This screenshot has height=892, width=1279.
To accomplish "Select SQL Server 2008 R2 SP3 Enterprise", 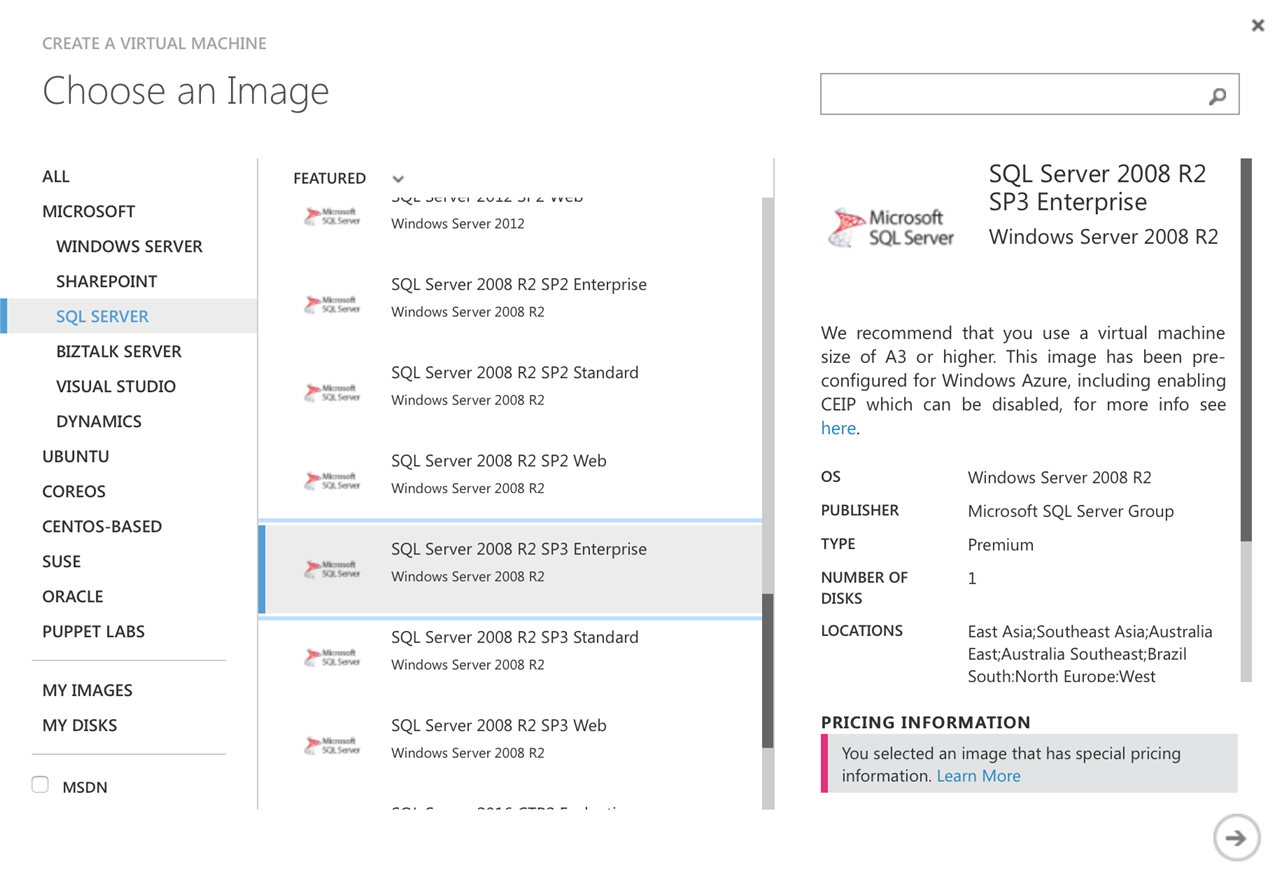I will tap(510, 568).
